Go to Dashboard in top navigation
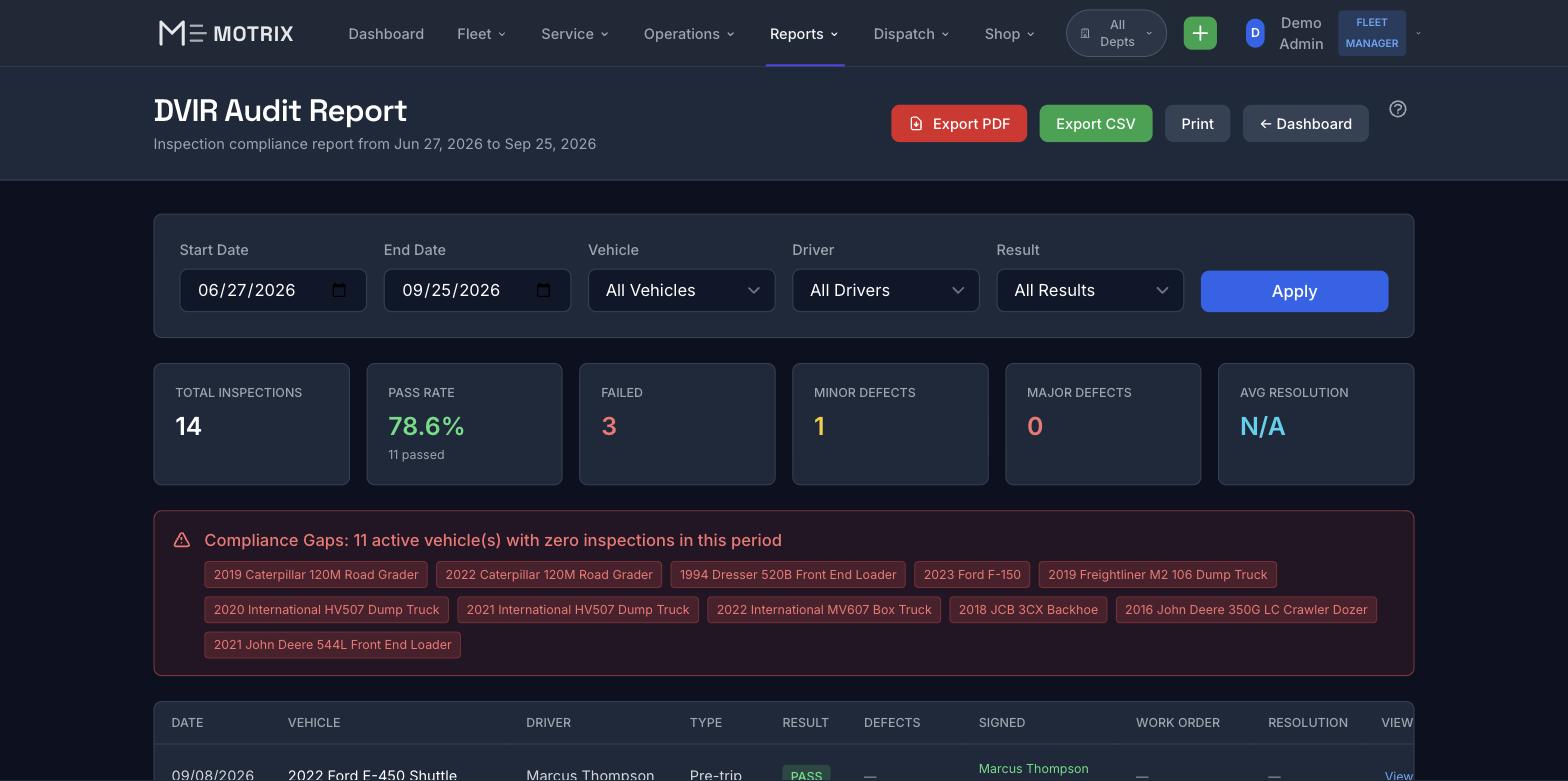This screenshot has width=1568, height=781. 386,33
